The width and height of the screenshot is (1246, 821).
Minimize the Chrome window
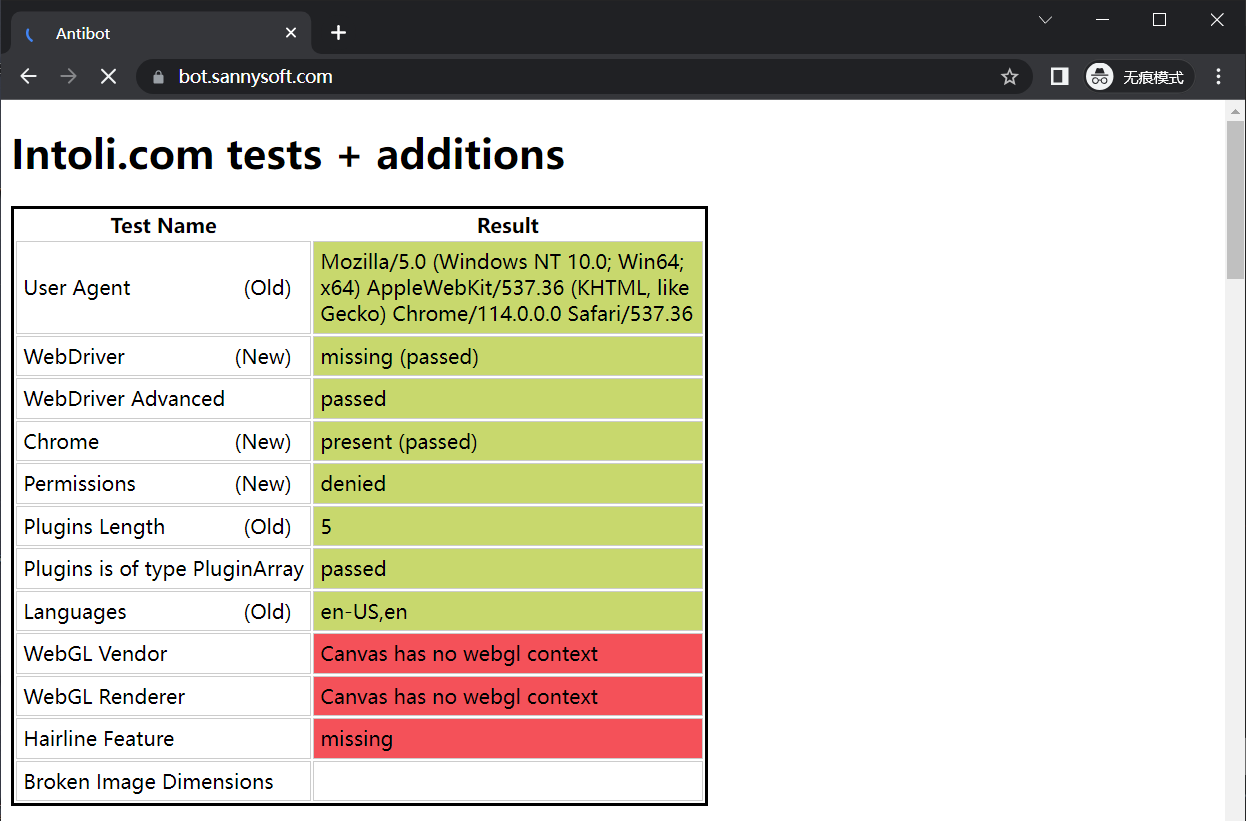point(1103,20)
